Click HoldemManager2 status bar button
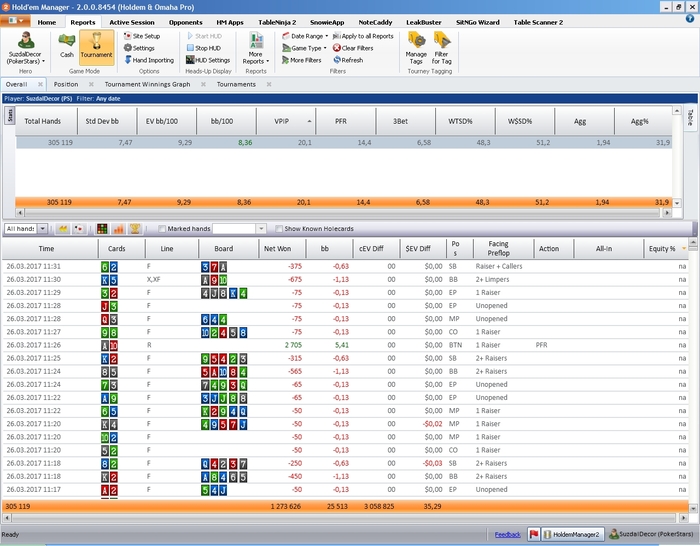 point(572,534)
